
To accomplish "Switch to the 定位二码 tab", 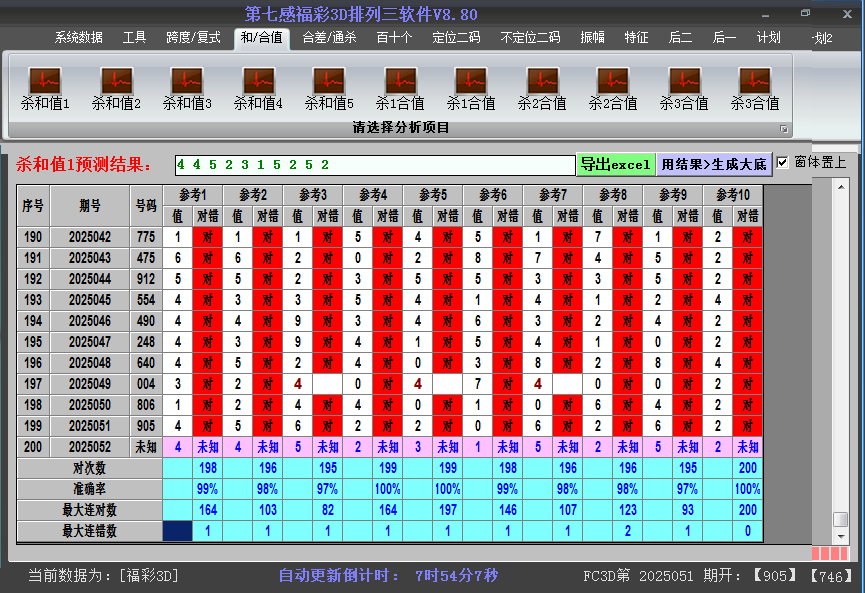I will (x=456, y=38).
